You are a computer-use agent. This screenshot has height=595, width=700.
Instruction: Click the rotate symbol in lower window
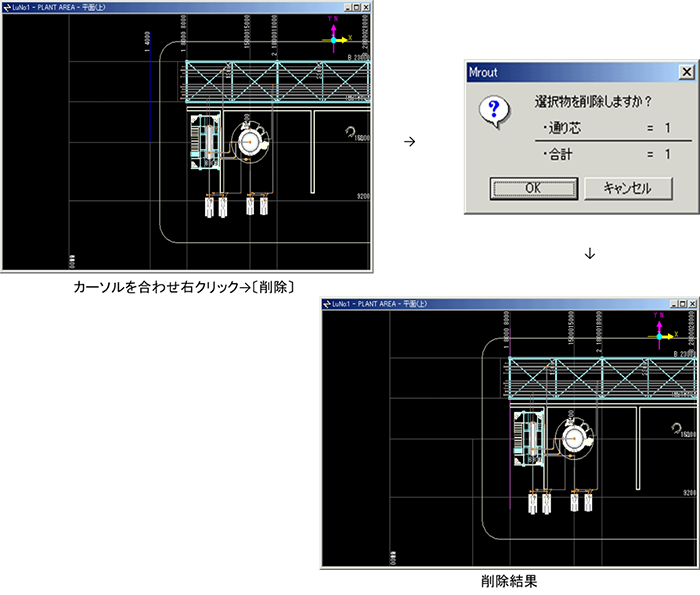[x=673, y=428]
